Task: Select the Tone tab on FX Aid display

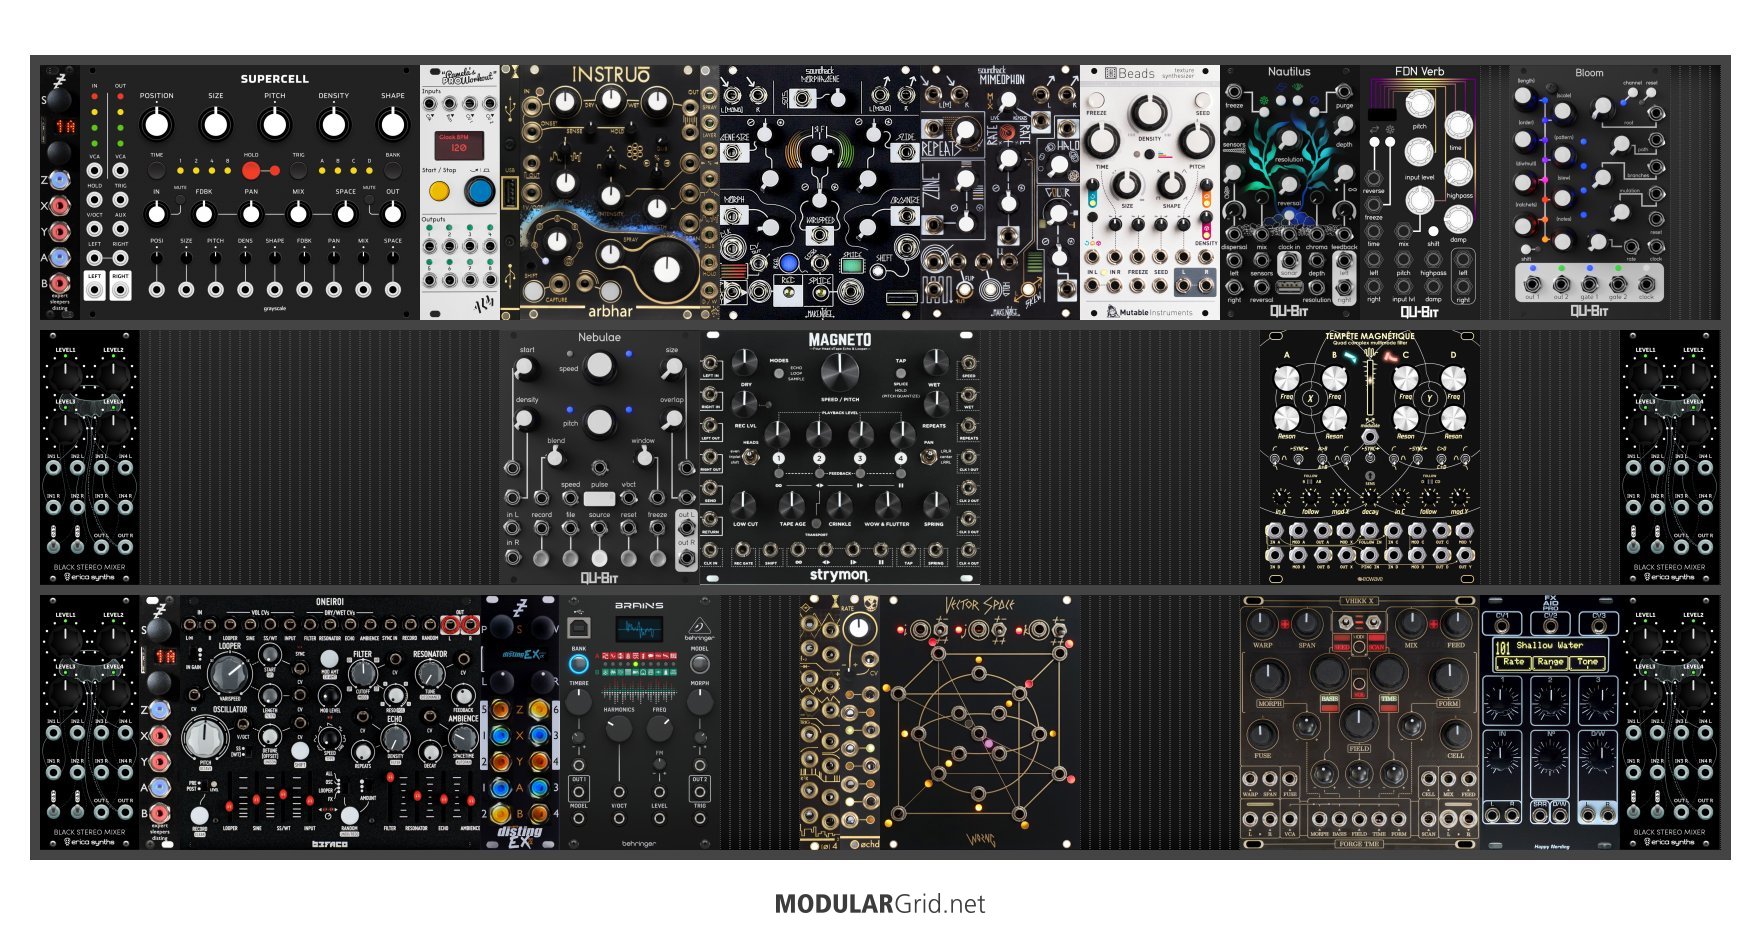Action: [x=1587, y=662]
